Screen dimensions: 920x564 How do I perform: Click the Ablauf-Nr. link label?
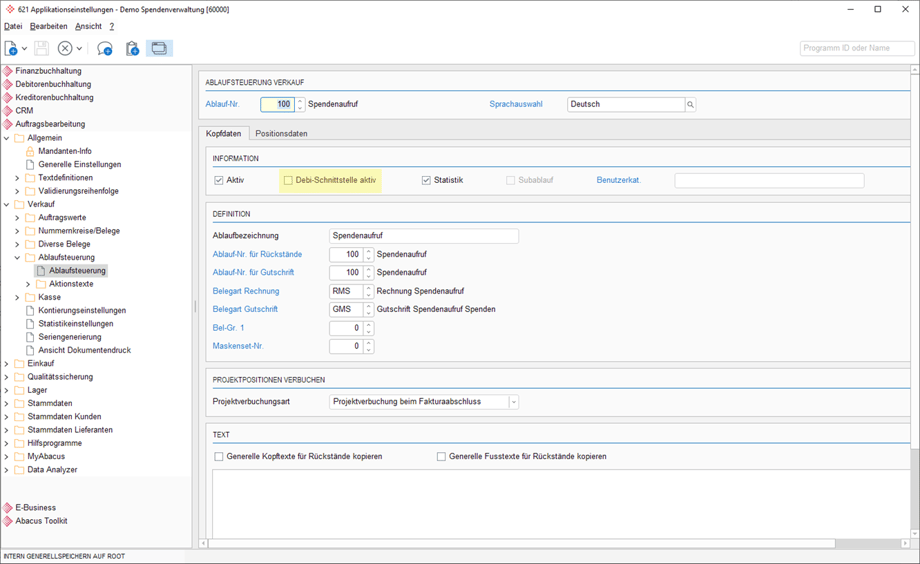coord(222,104)
